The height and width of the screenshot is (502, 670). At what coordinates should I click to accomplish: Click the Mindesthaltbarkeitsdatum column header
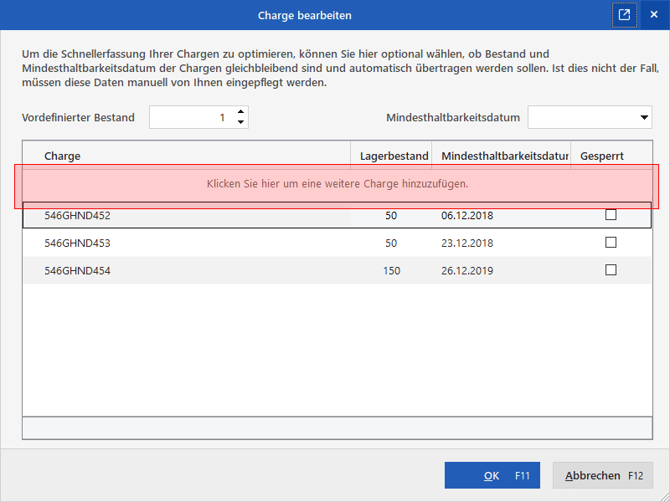click(501, 156)
